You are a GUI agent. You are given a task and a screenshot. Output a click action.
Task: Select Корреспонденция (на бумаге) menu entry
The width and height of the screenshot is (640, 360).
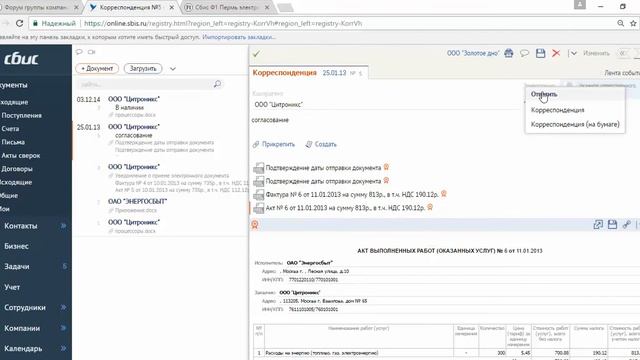[575, 124]
